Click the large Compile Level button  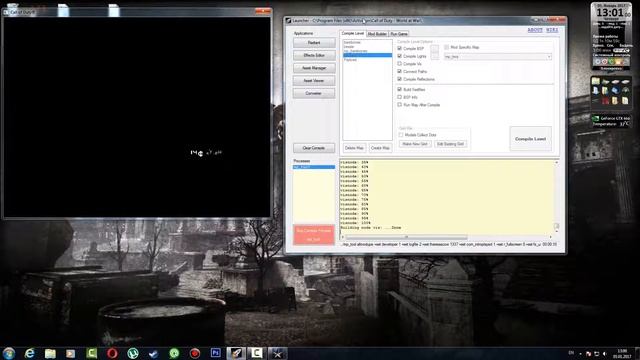530,139
